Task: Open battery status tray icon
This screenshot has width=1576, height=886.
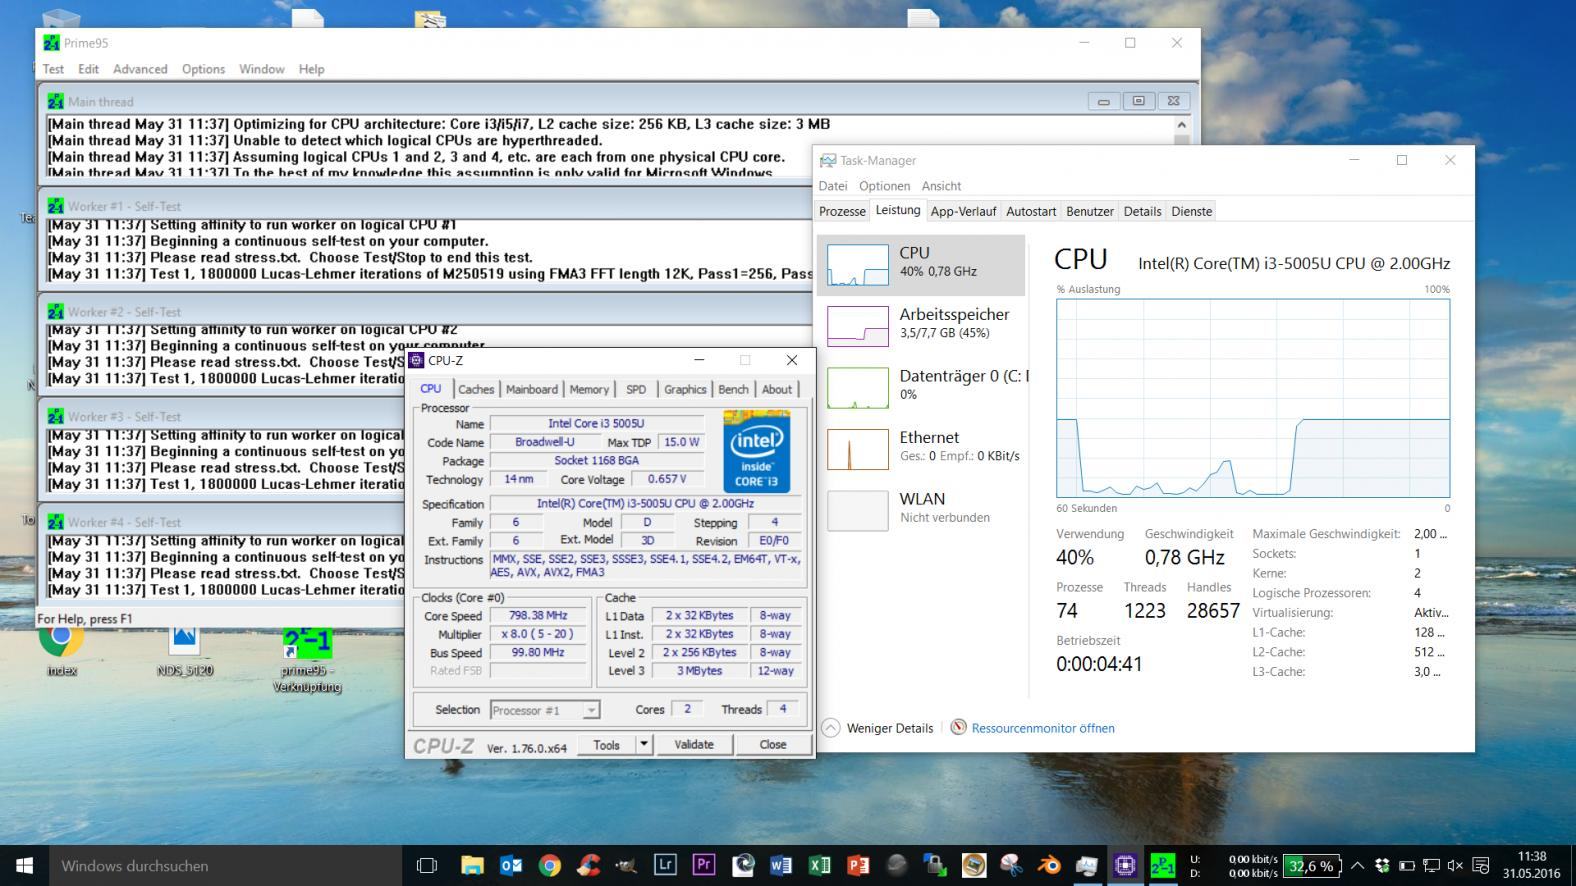Action: click(x=1406, y=866)
